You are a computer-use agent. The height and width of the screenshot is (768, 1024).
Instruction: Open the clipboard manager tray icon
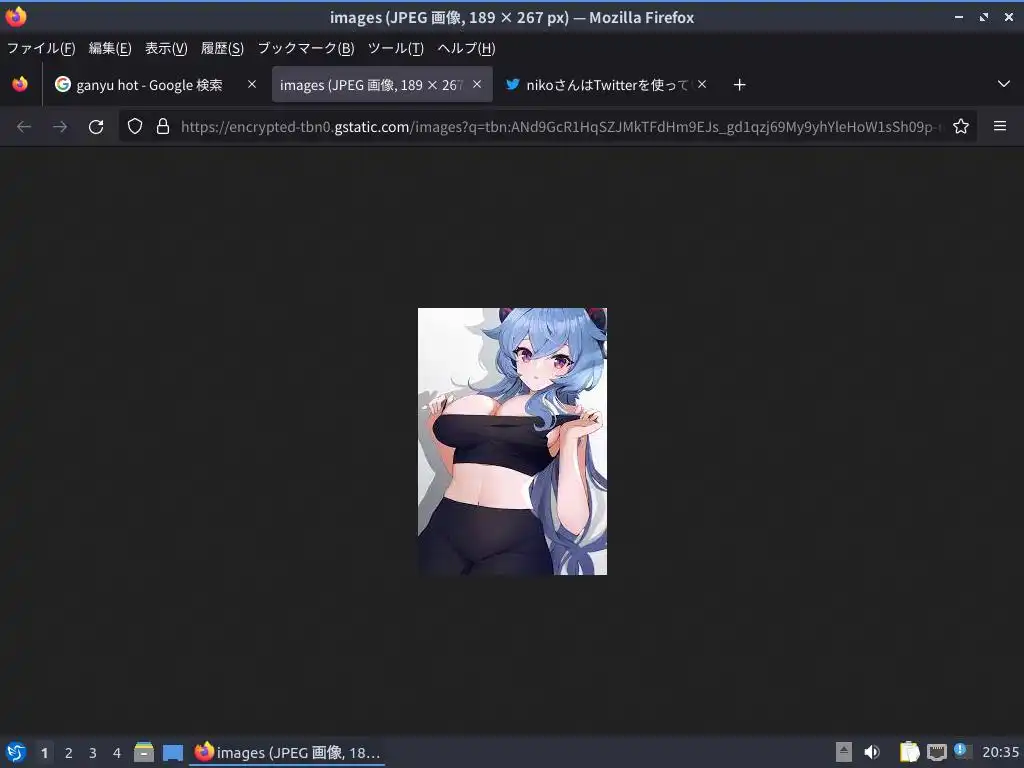pyautogui.click(x=909, y=752)
